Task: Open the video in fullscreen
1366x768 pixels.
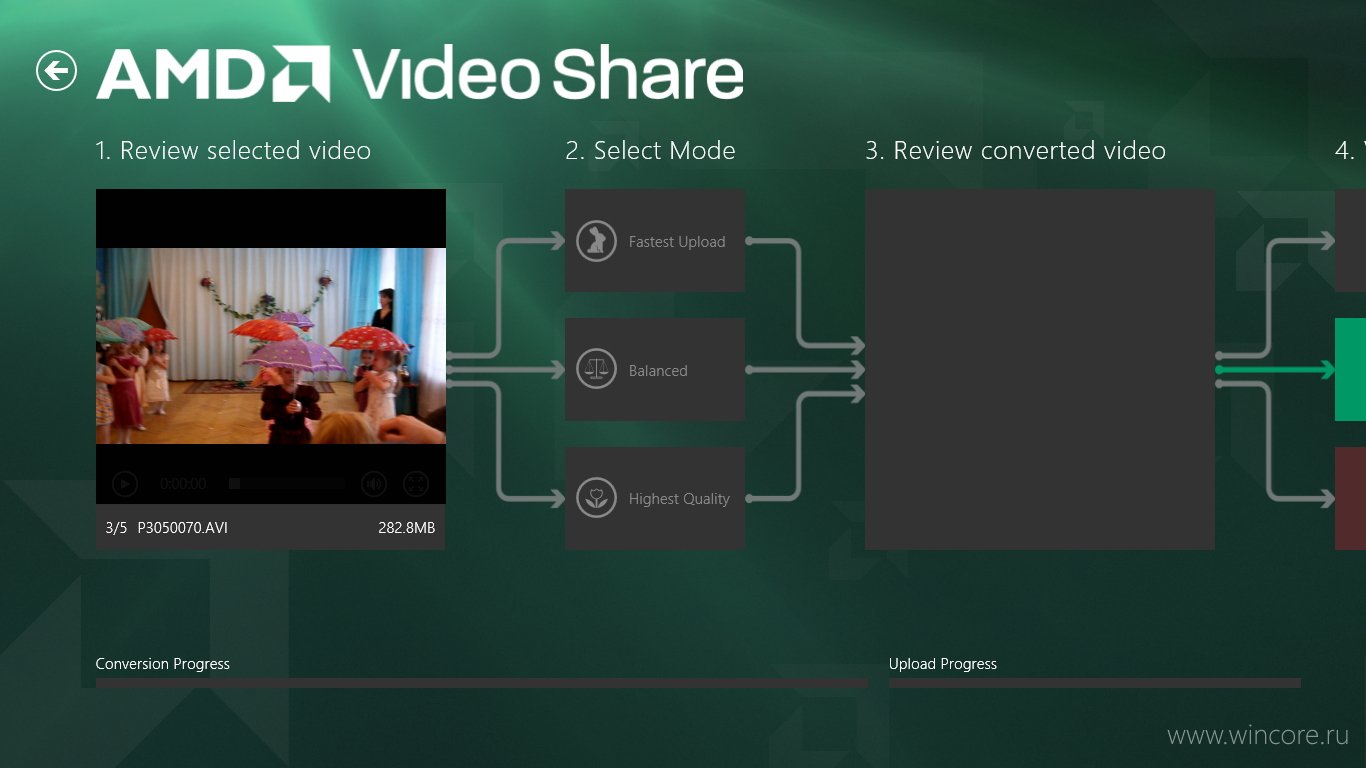Action: click(x=415, y=484)
